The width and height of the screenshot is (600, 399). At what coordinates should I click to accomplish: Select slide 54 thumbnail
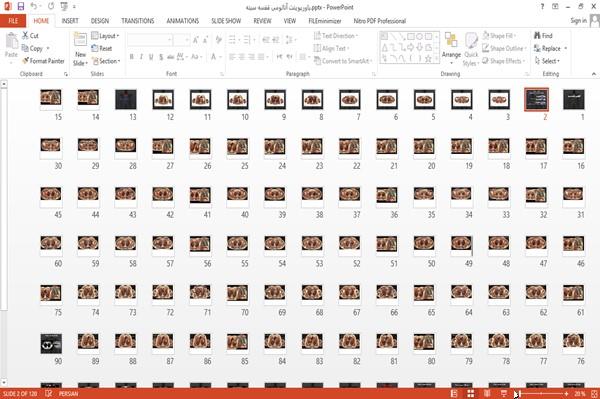275,246
